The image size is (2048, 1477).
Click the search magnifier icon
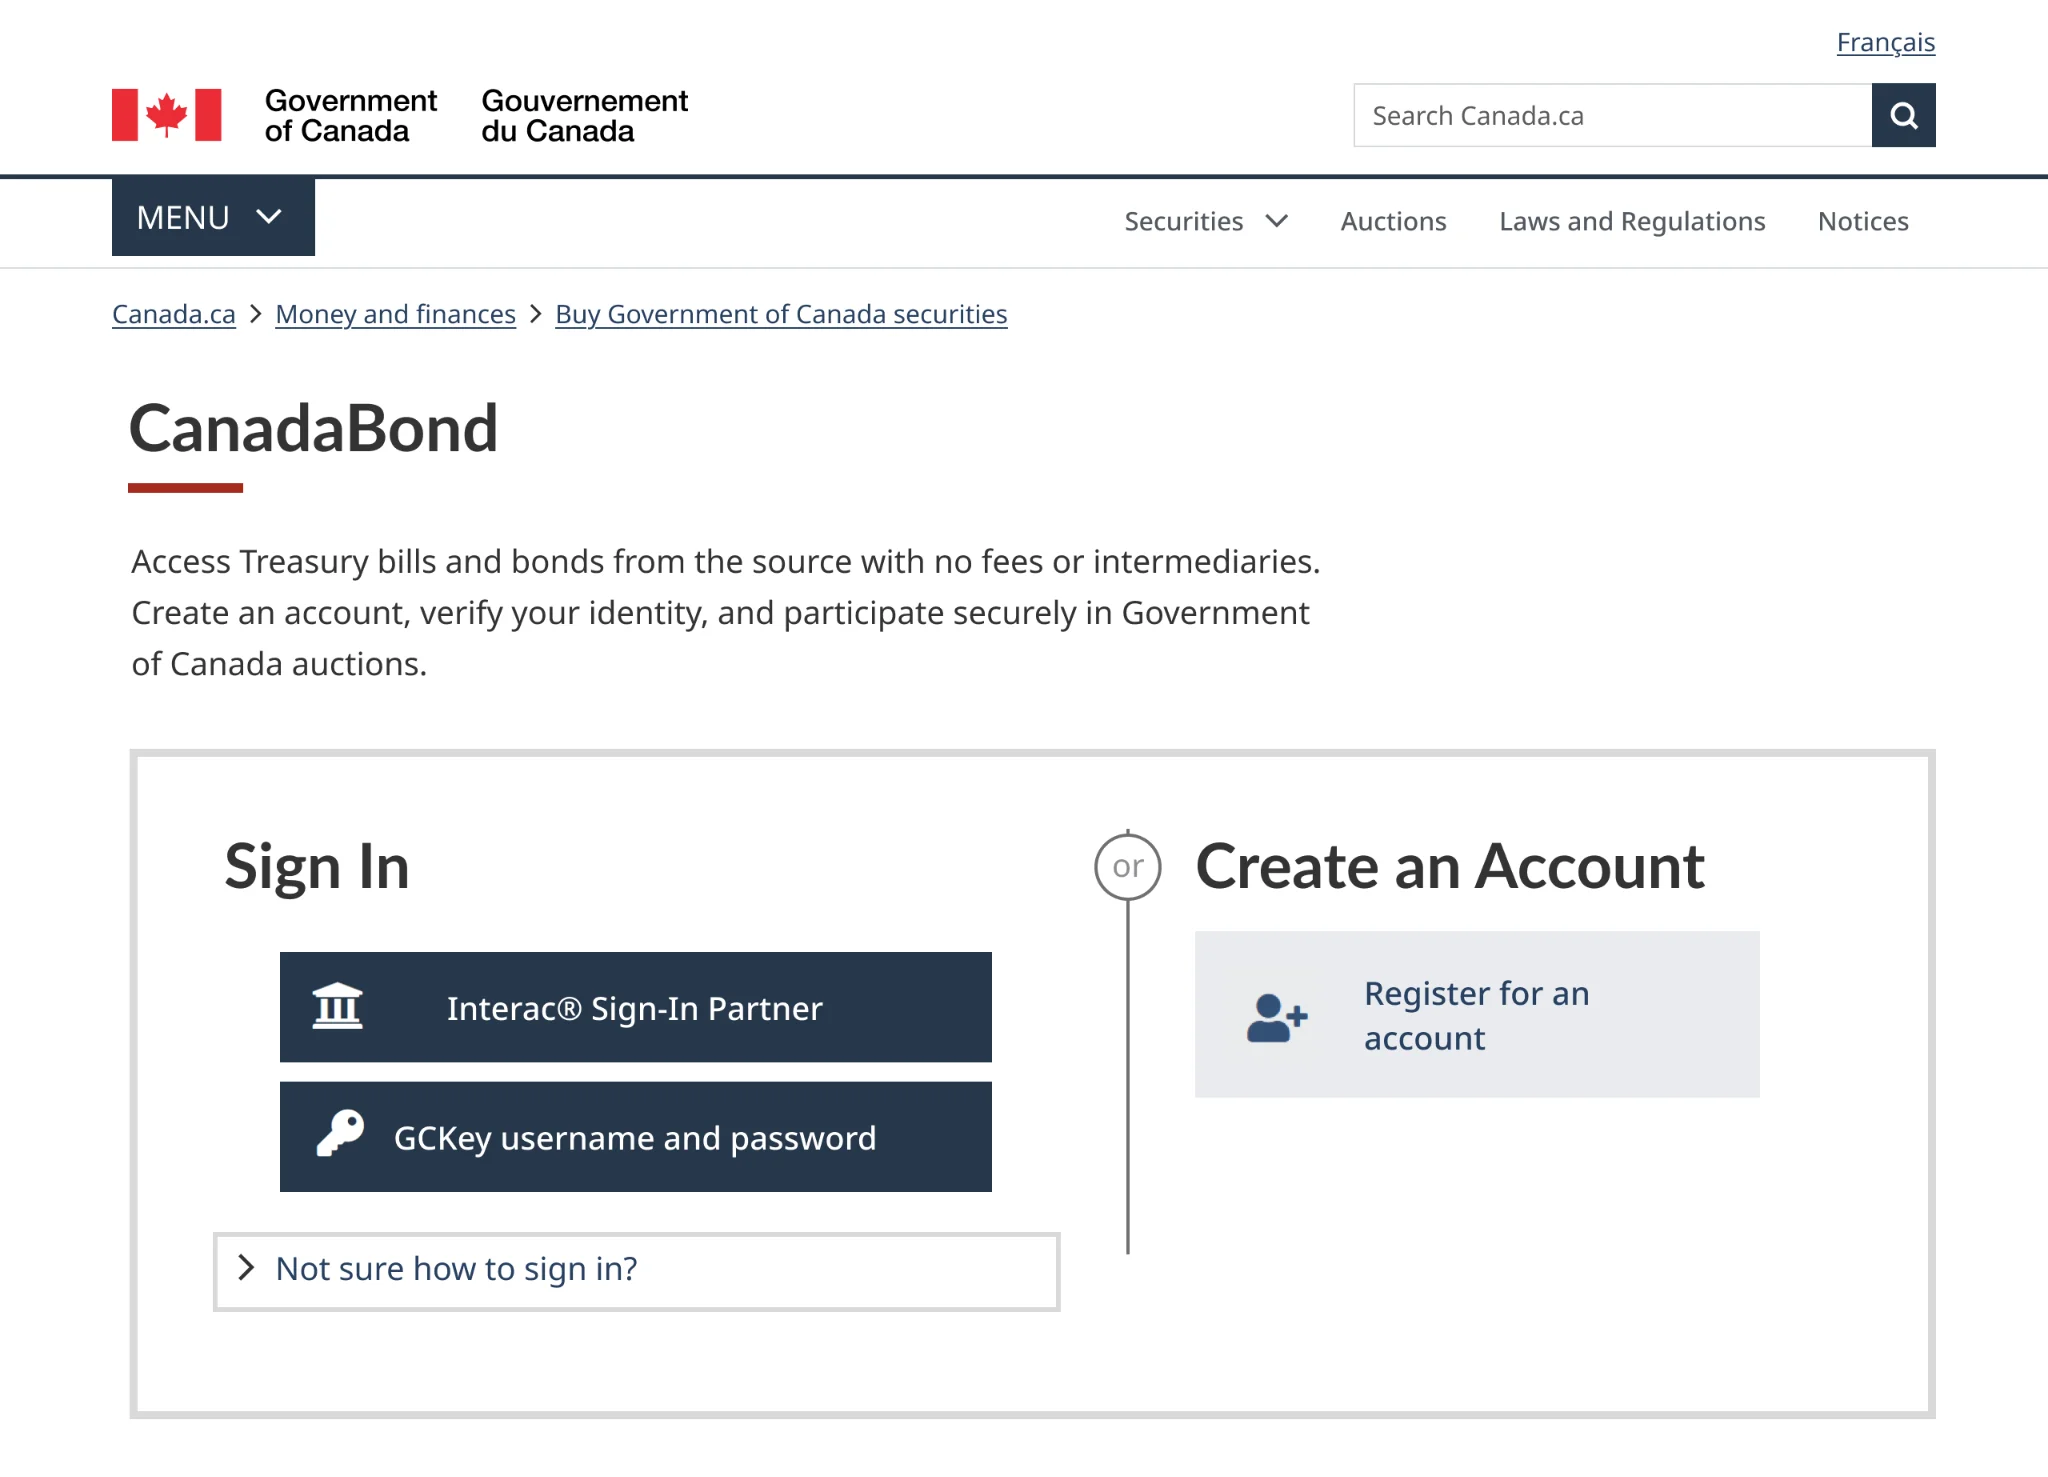pyautogui.click(x=1904, y=115)
